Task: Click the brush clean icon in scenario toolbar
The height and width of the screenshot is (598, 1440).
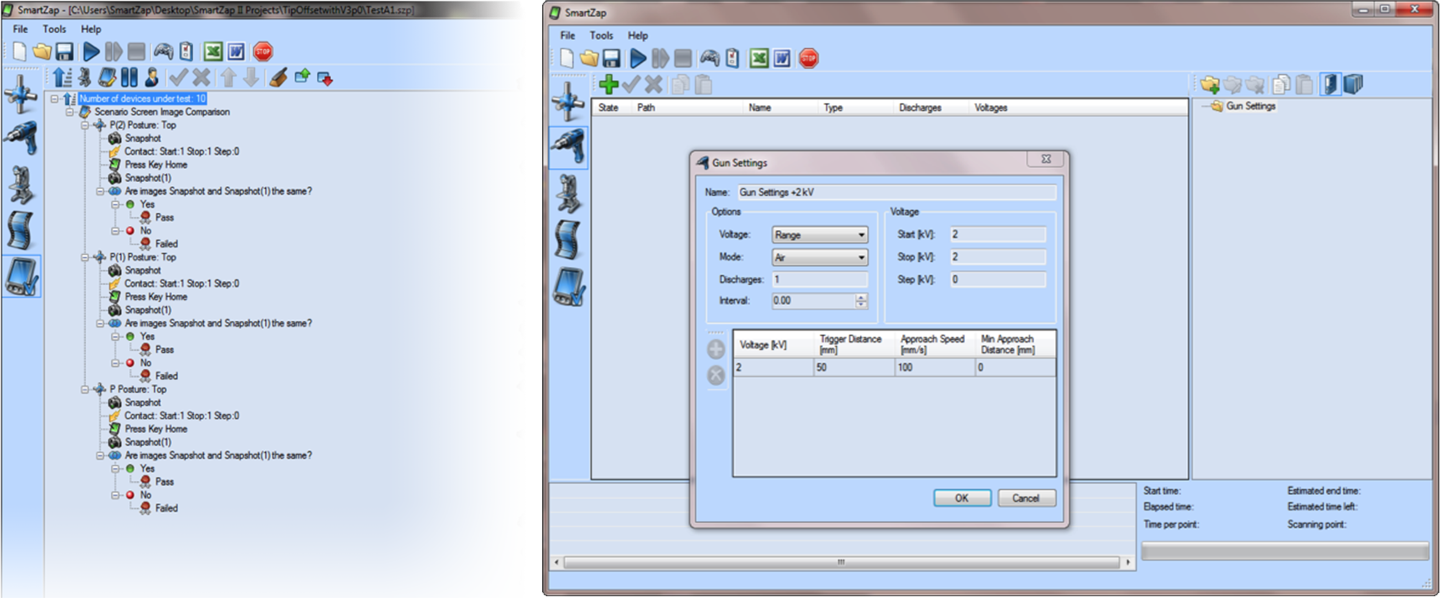Action: point(278,78)
